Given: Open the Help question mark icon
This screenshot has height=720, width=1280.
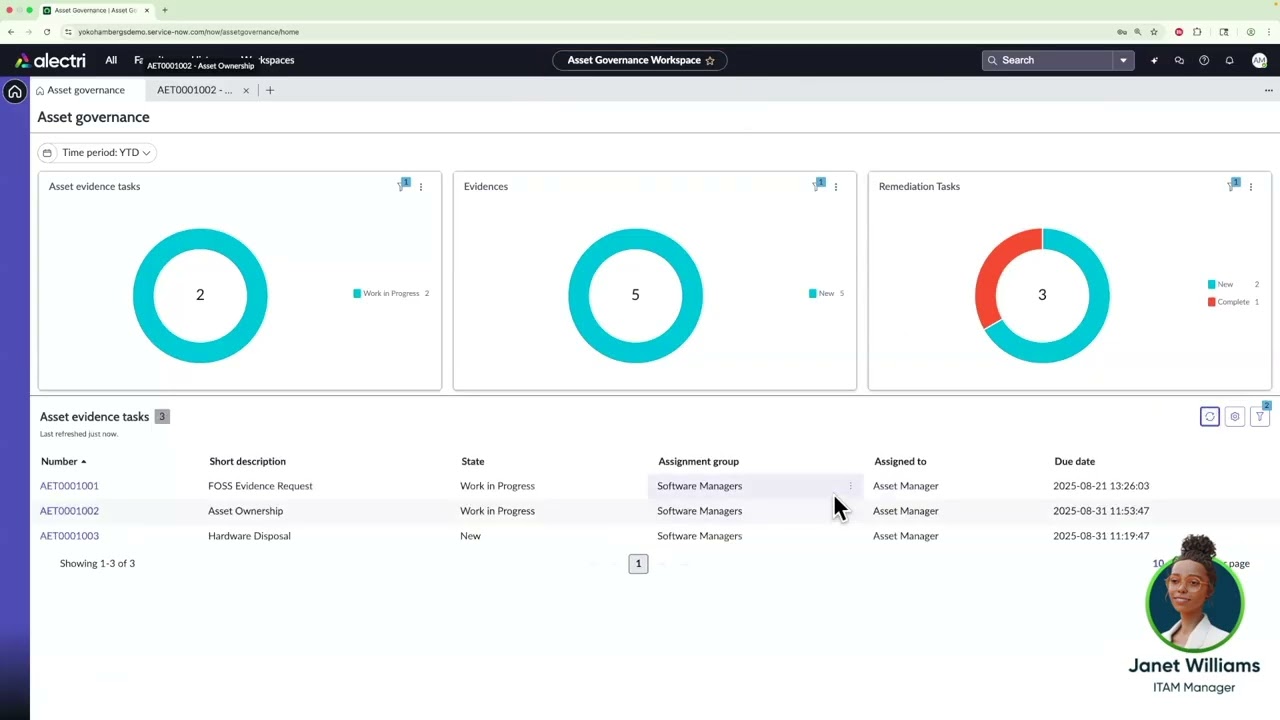Looking at the screenshot, I should tap(1204, 60).
